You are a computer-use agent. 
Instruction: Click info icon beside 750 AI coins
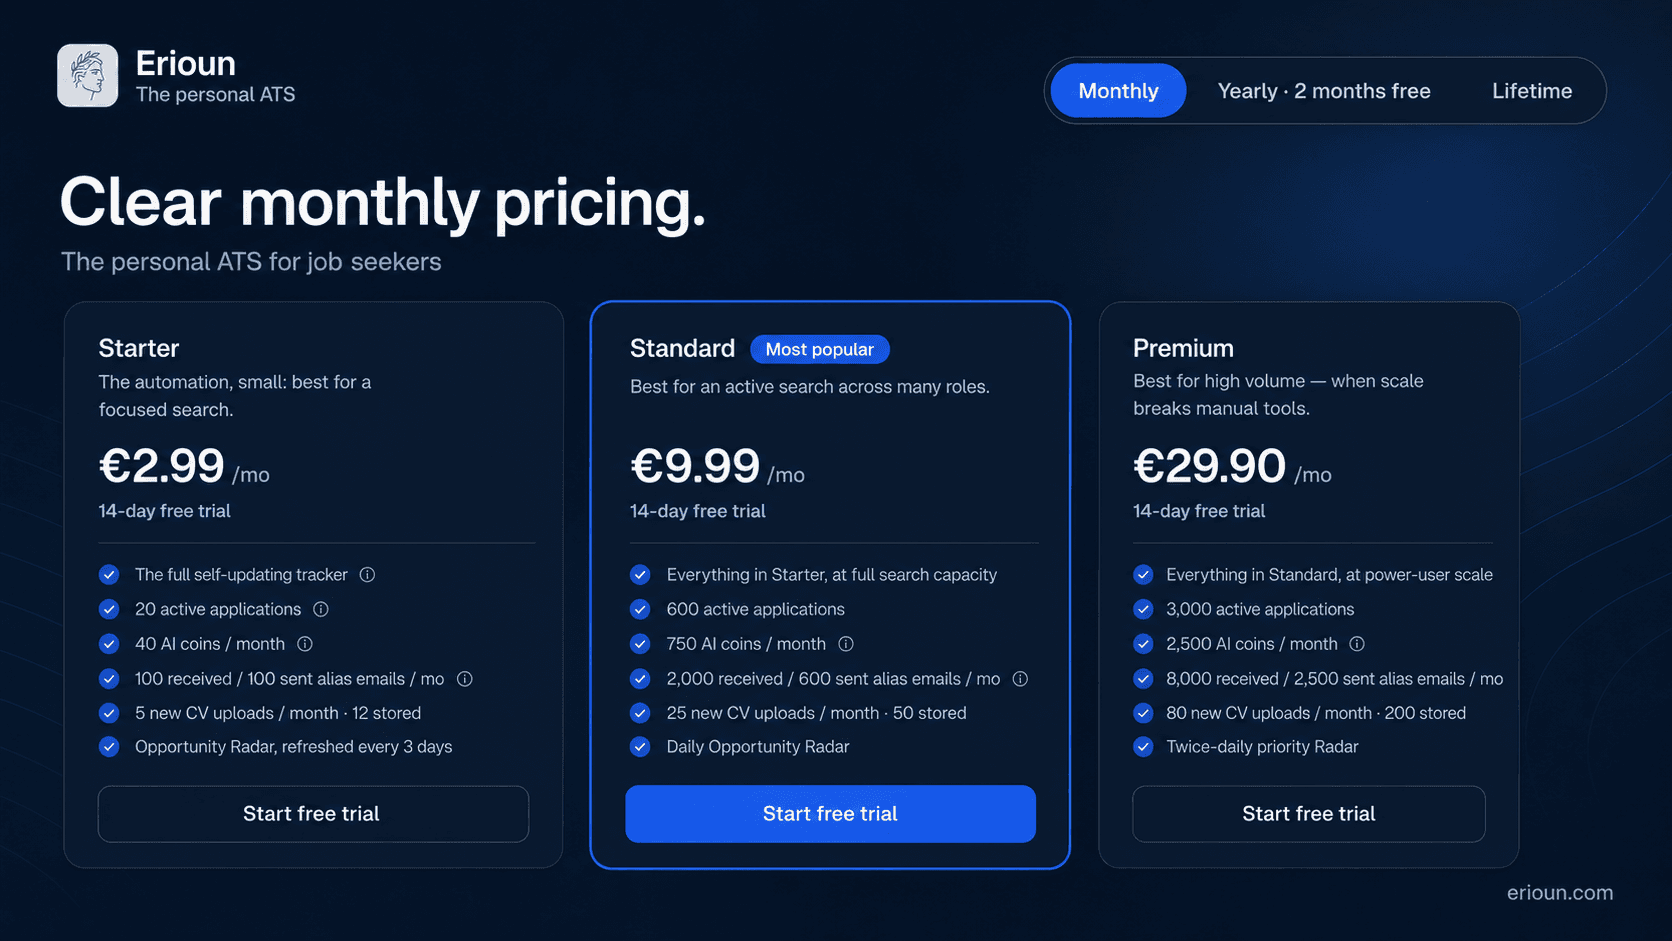click(x=846, y=644)
